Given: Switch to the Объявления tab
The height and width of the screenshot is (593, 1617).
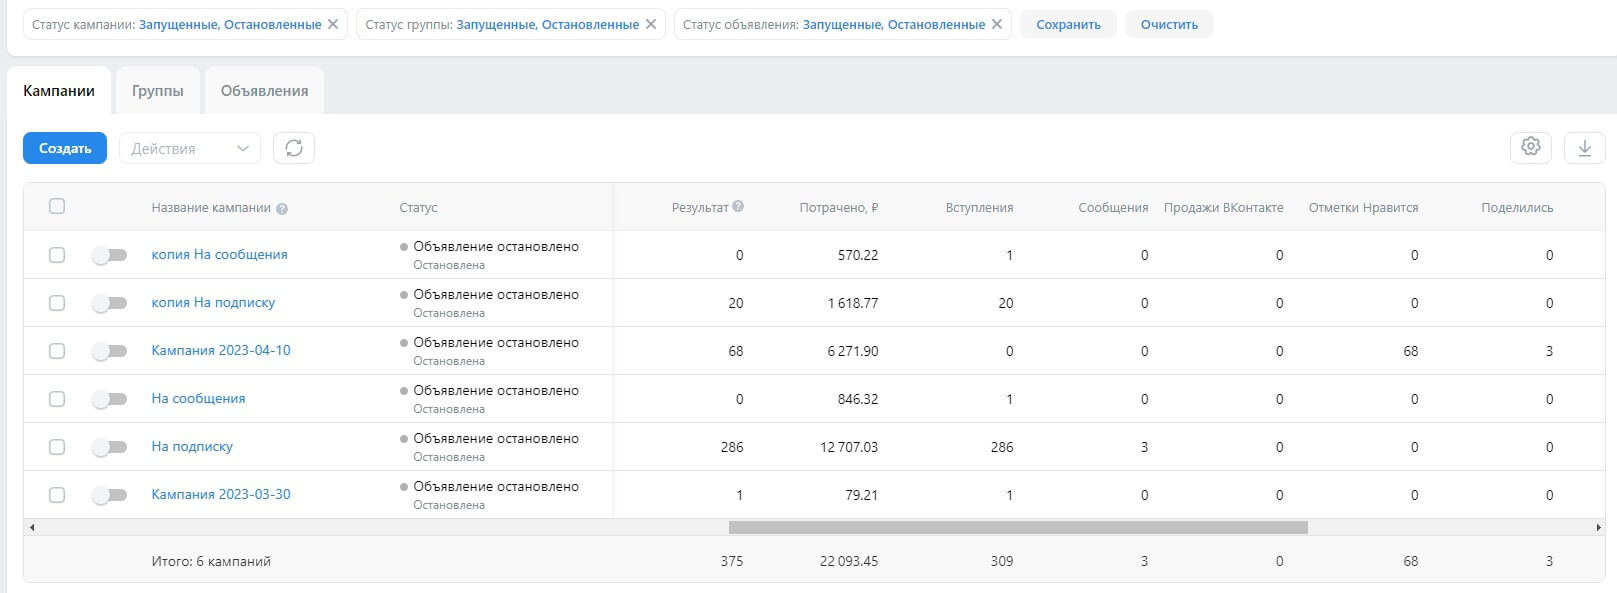Looking at the screenshot, I should click(x=264, y=91).
